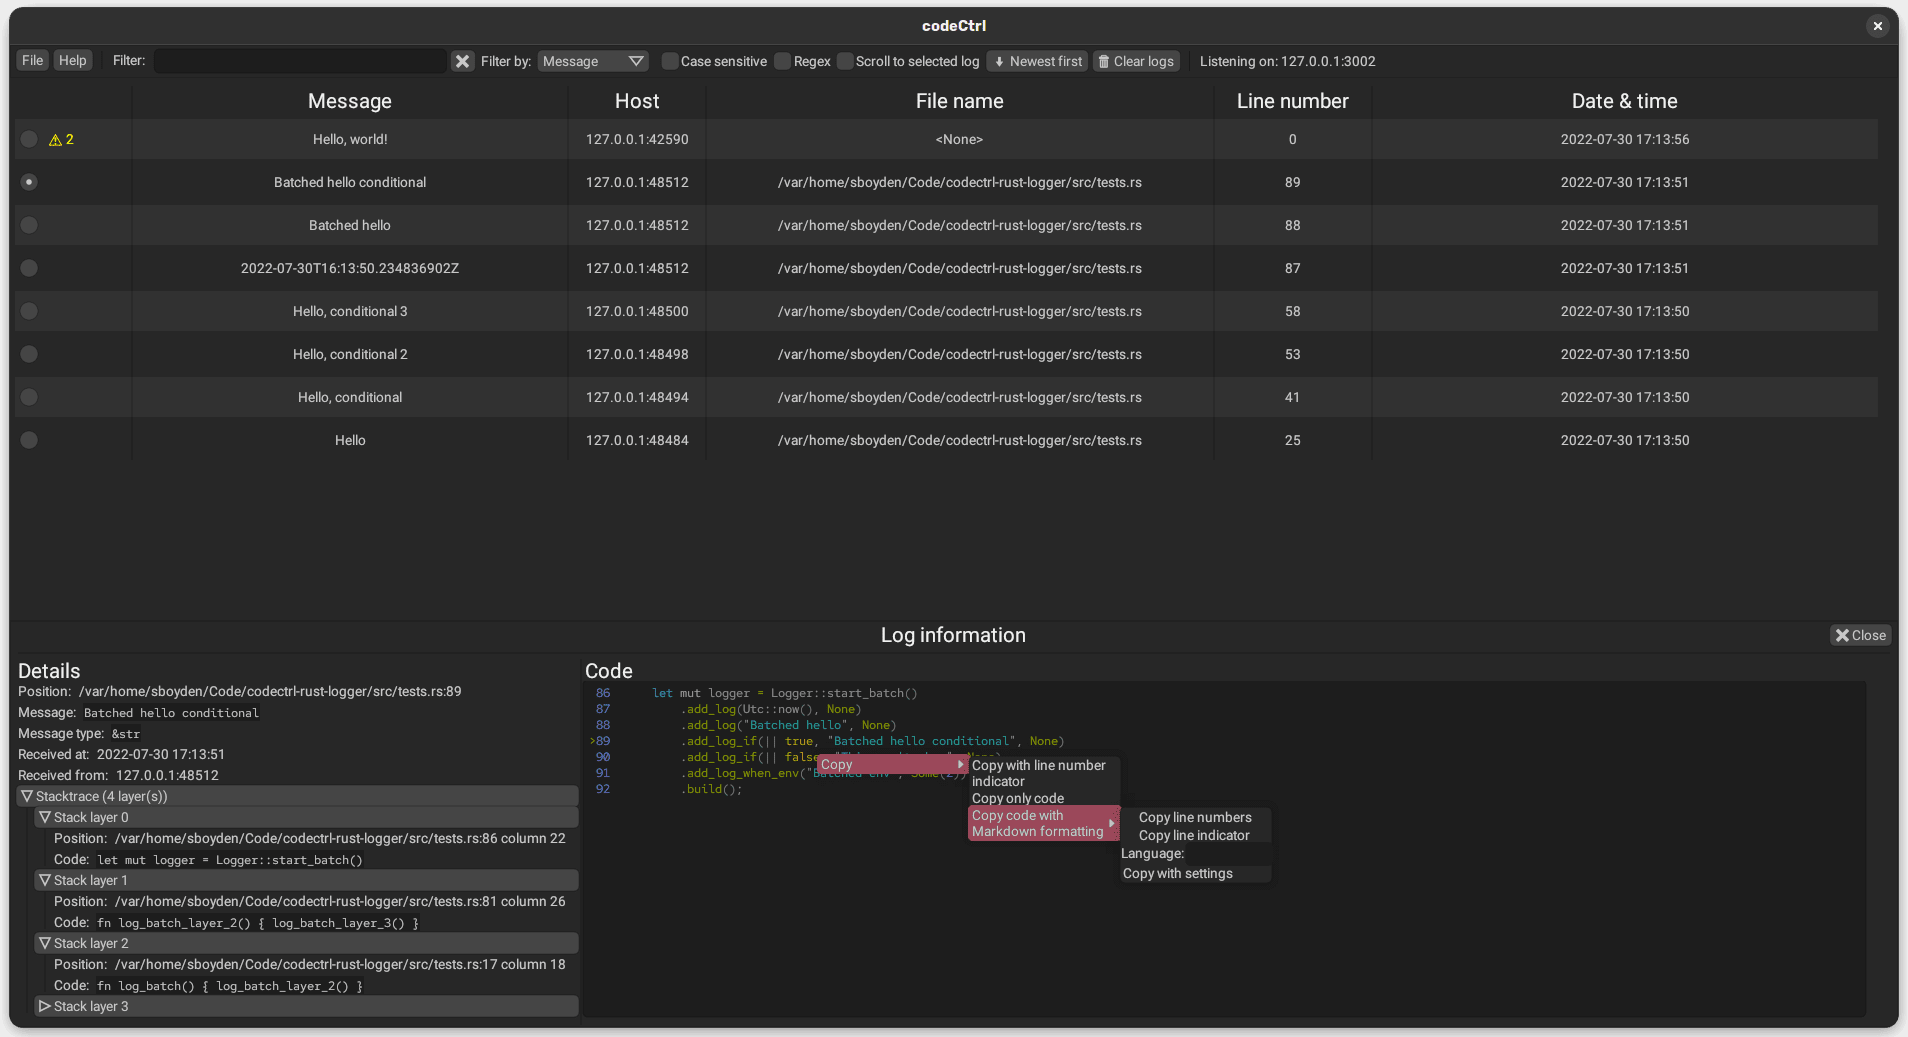The height and width of the screenshot is (1037, 1908).
Task: Open the Filter by dropdown showing Message
Action: pyautogui.click(x=592, y=61)
